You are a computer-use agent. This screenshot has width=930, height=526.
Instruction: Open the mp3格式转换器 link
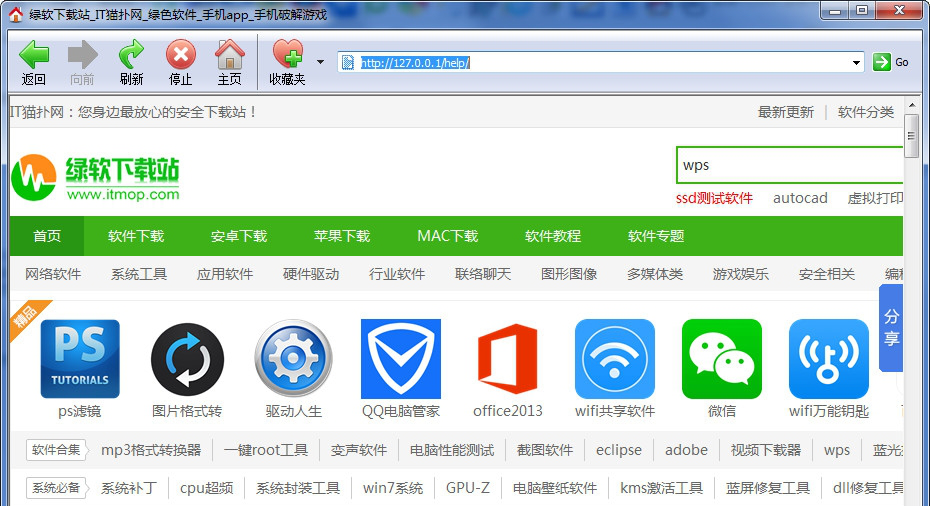(x=151, y=450)
